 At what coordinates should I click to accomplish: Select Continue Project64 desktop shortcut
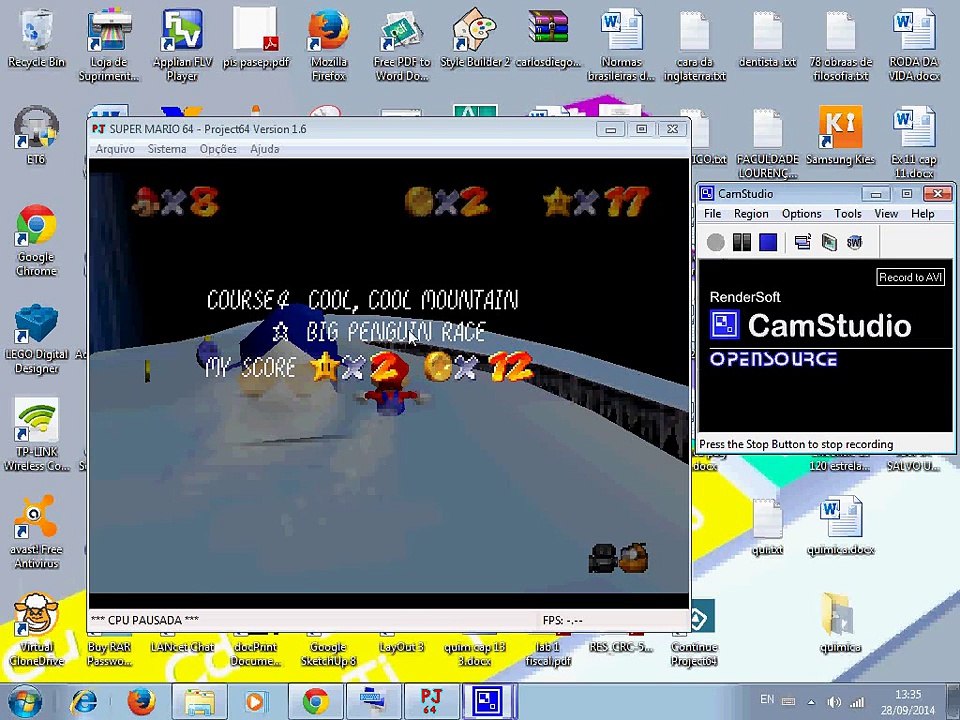click(x=695, y=633)
